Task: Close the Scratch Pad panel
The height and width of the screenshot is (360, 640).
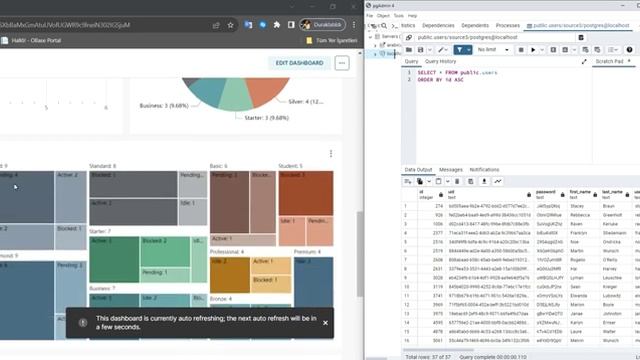Action: (x=629, y=61)
